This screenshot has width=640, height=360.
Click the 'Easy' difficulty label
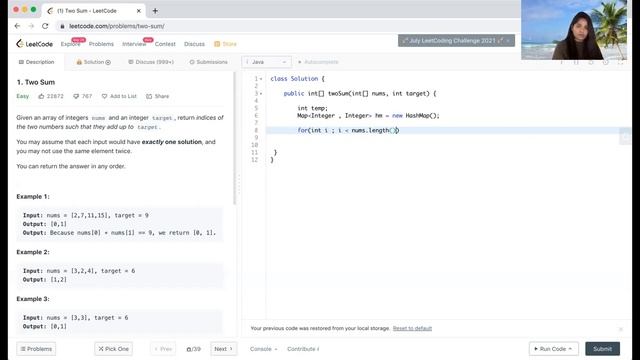22,96
